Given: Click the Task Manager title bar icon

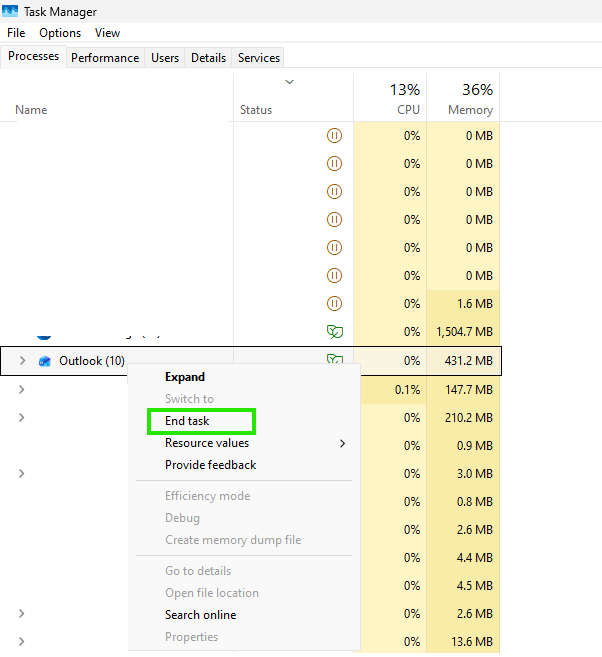Looking at the screenshot, I should click(10, 11).
